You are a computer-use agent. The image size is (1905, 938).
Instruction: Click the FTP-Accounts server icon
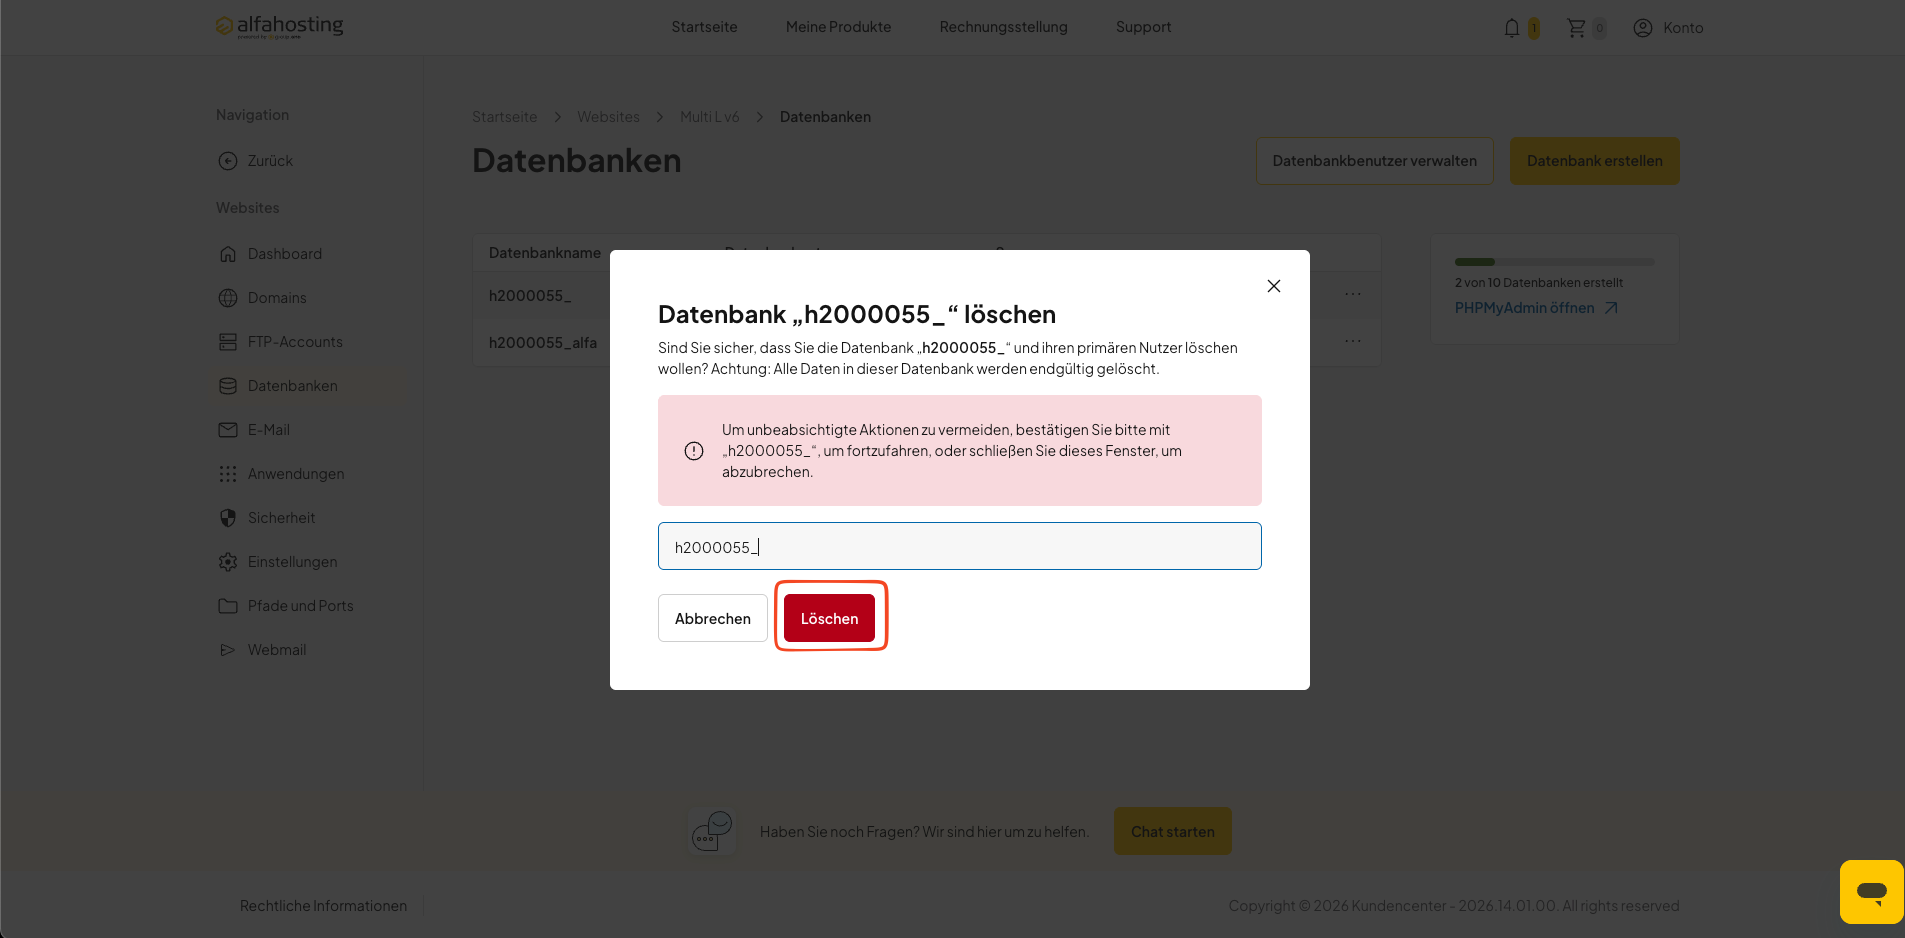228,342
